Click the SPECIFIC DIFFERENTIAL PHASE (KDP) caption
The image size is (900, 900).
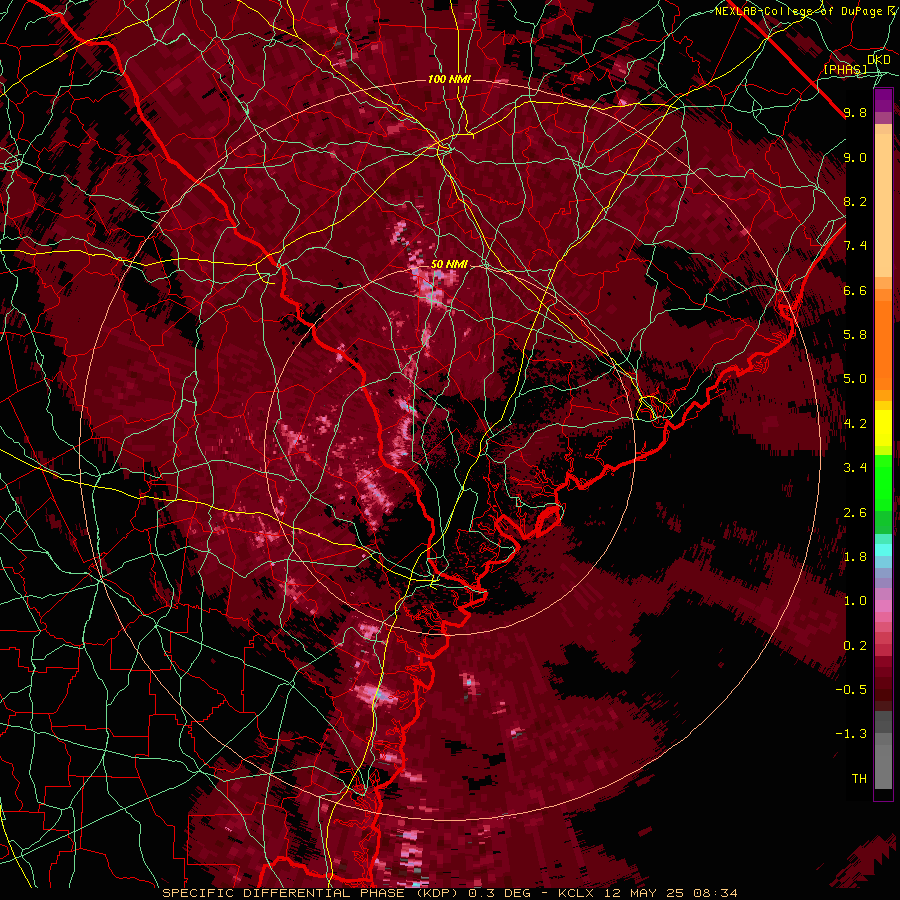click(312, 893)
